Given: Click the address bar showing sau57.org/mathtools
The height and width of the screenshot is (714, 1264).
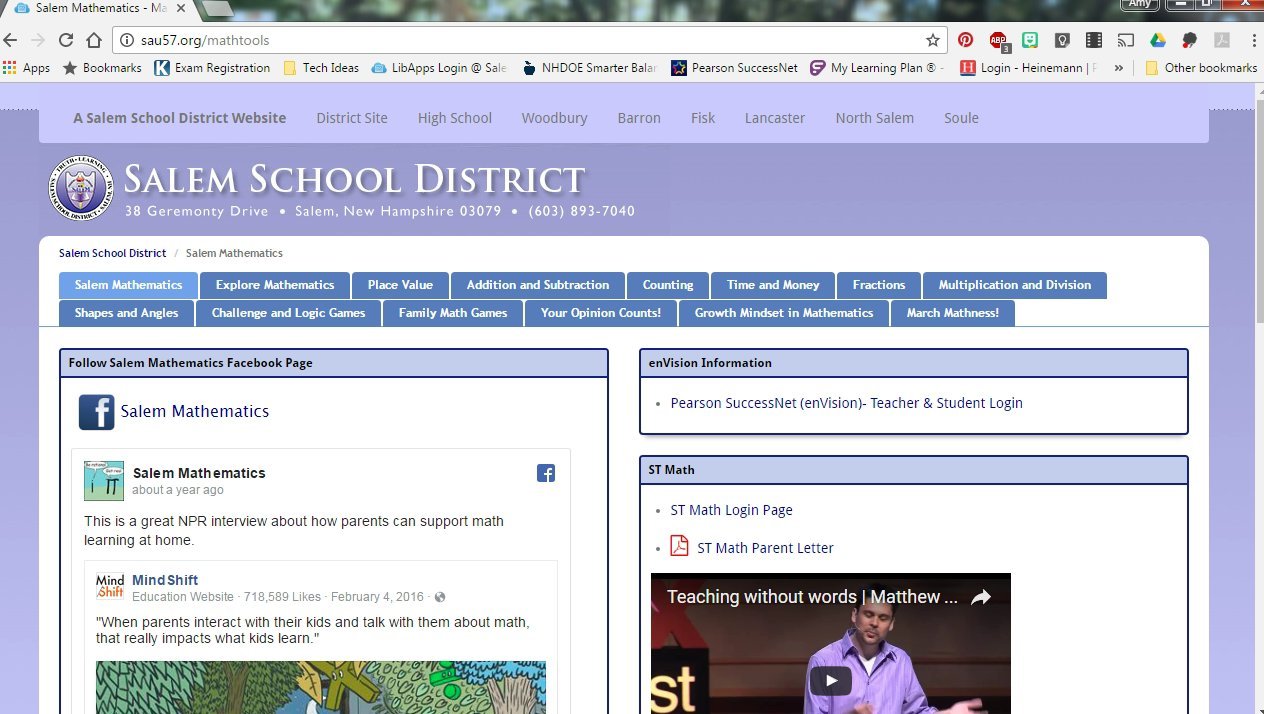Looking at the screenshot, I should click(x=520, y=41).
